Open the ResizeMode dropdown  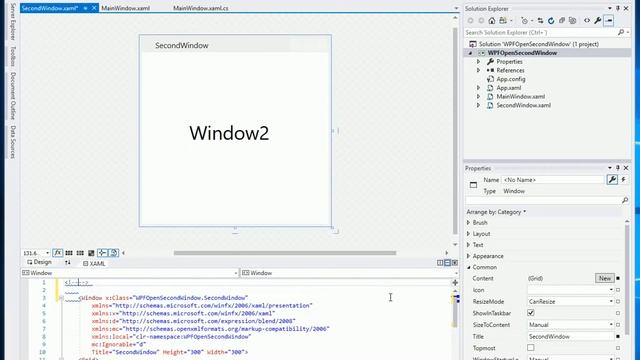(x=611, y=302)
